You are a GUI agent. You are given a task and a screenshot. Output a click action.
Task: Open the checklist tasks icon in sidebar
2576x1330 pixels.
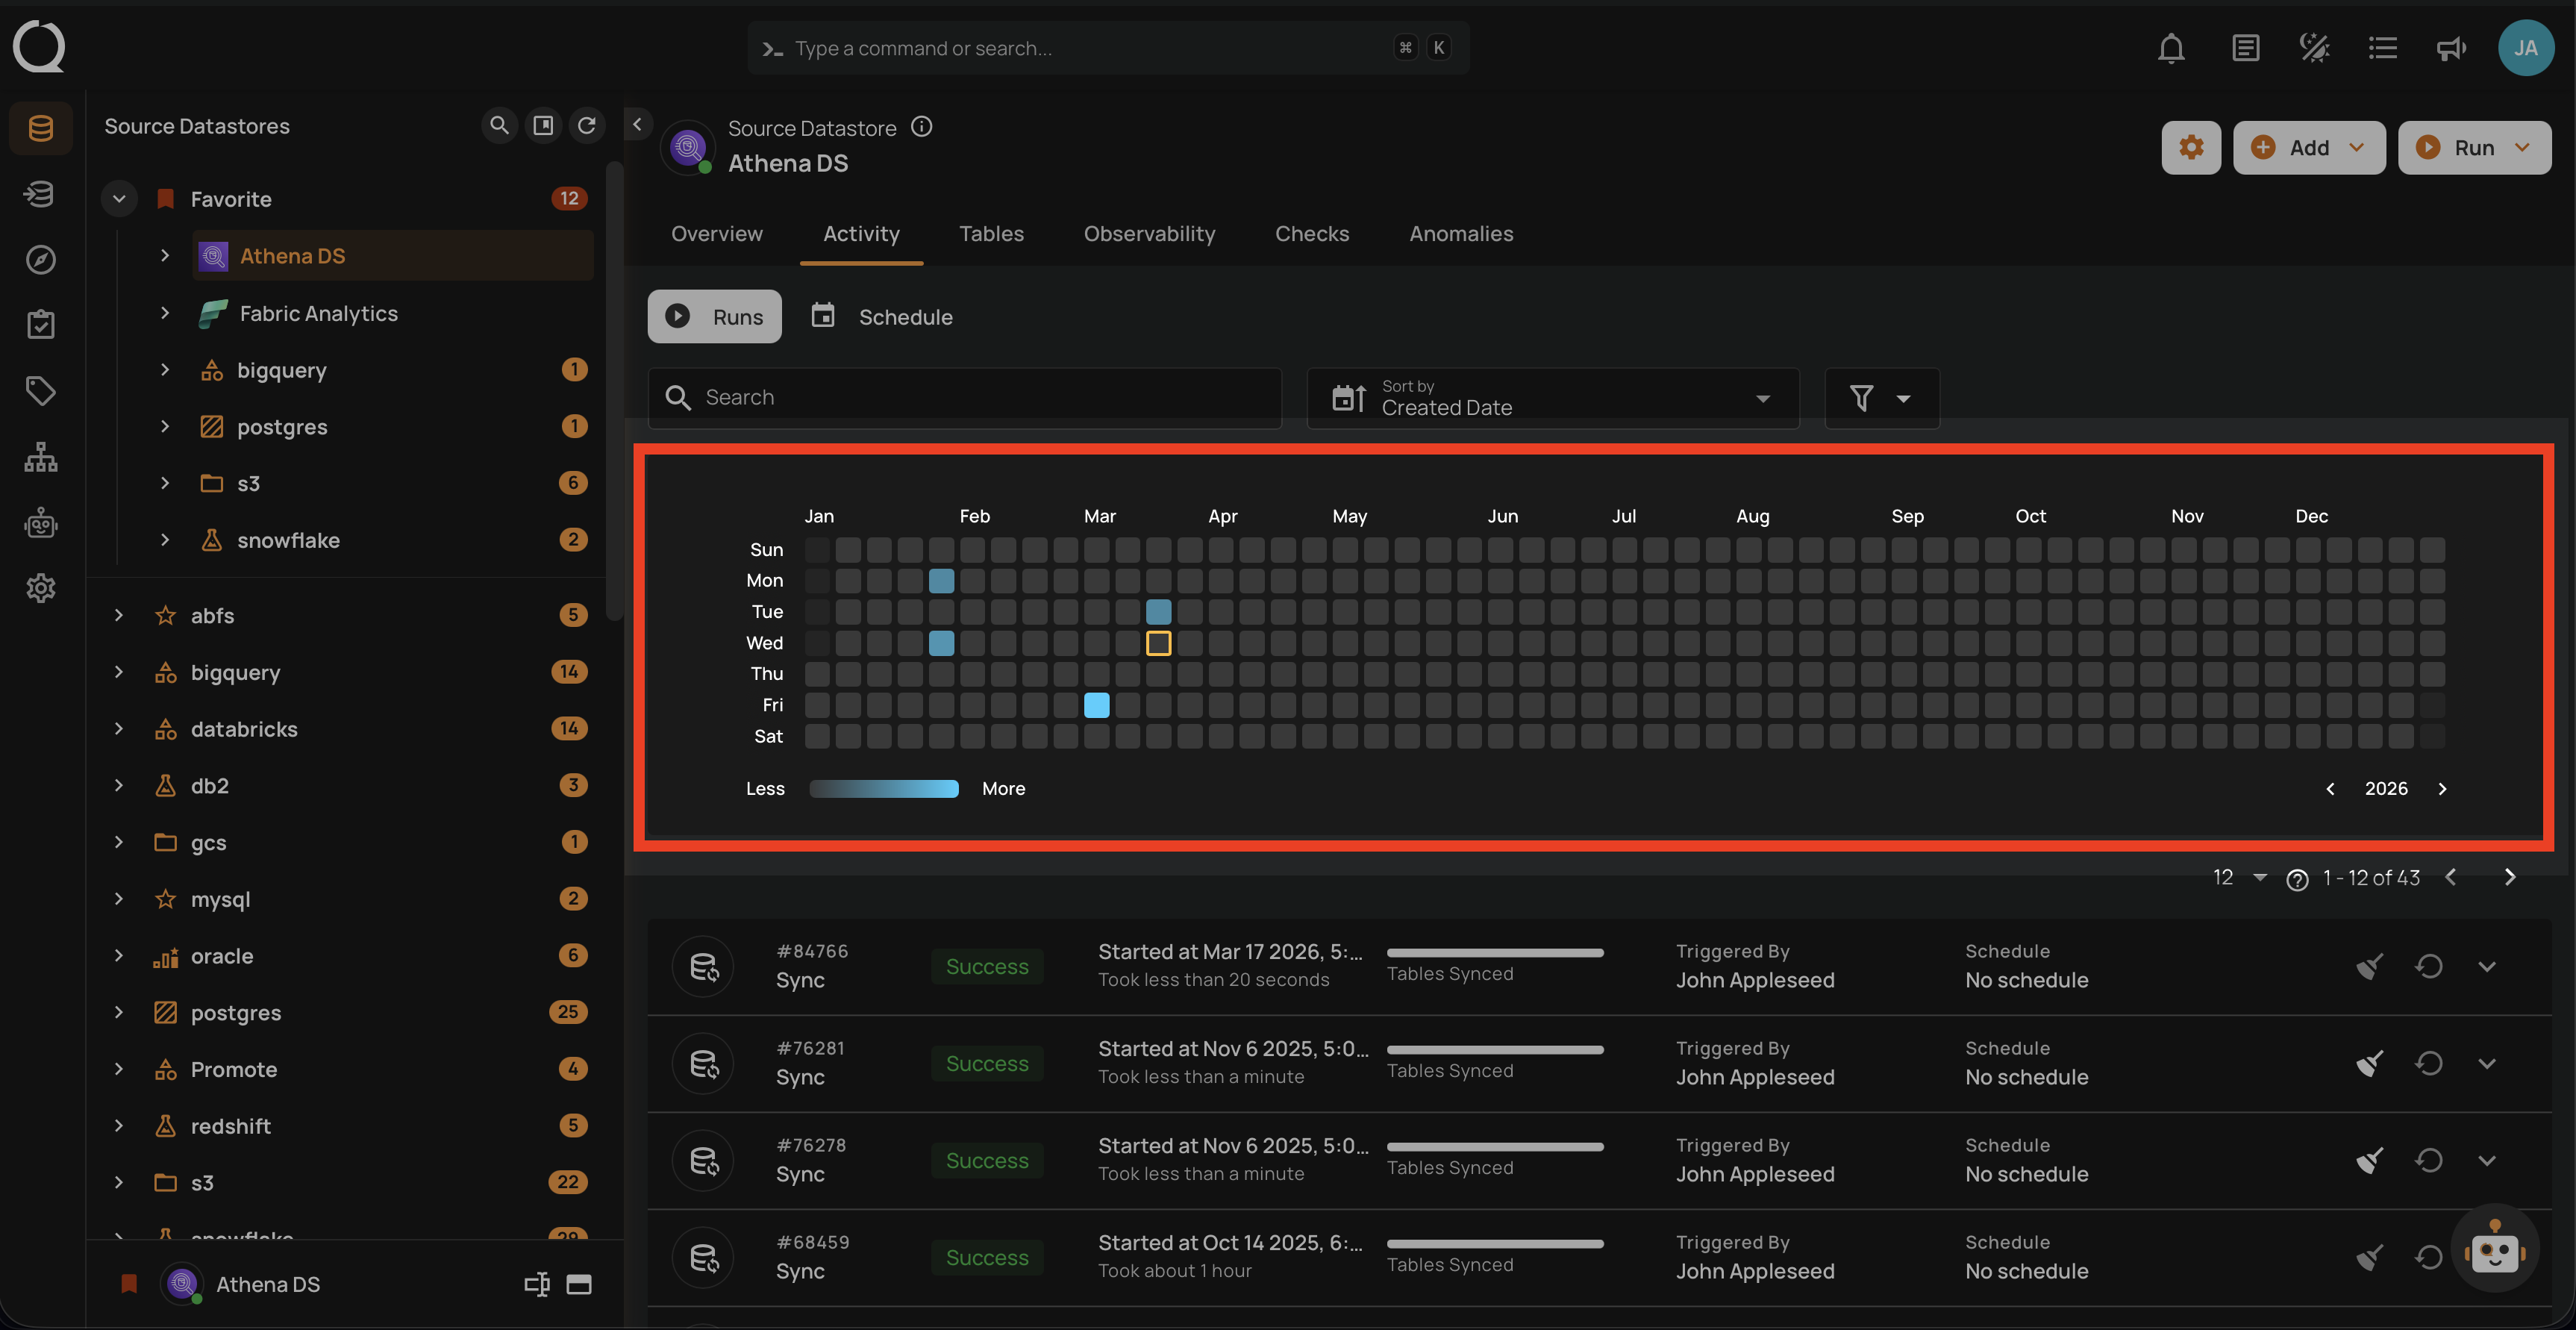40,323
